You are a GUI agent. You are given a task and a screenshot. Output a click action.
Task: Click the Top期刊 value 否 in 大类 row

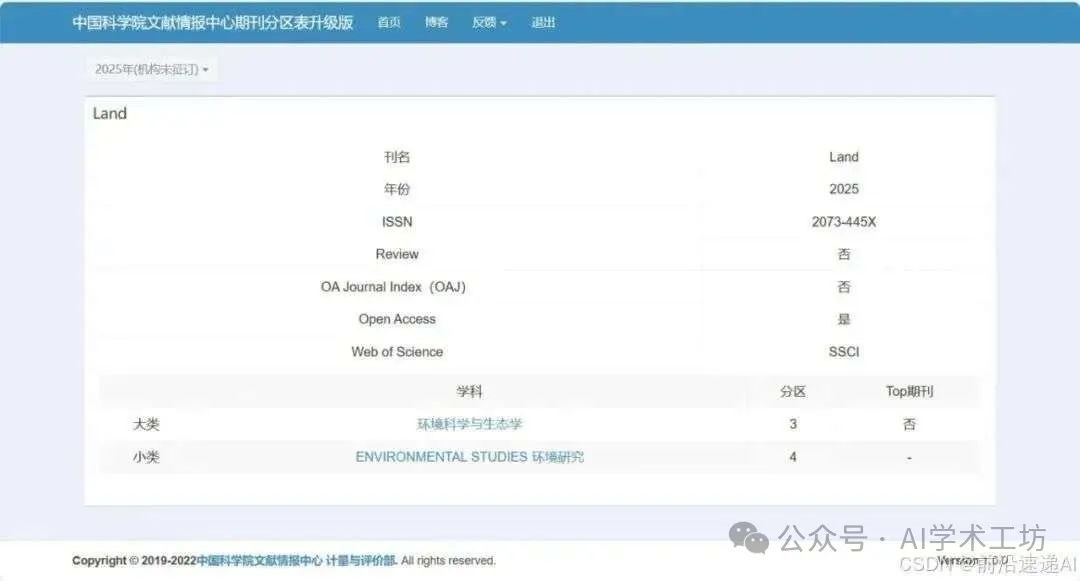909,424
